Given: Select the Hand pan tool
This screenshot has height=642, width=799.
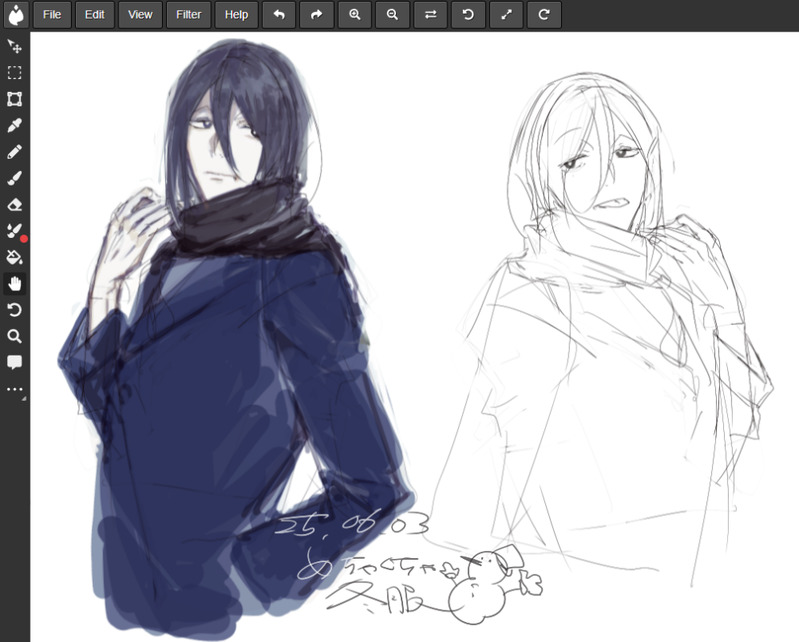Looking at the screenshot, I should pos(14,284).
